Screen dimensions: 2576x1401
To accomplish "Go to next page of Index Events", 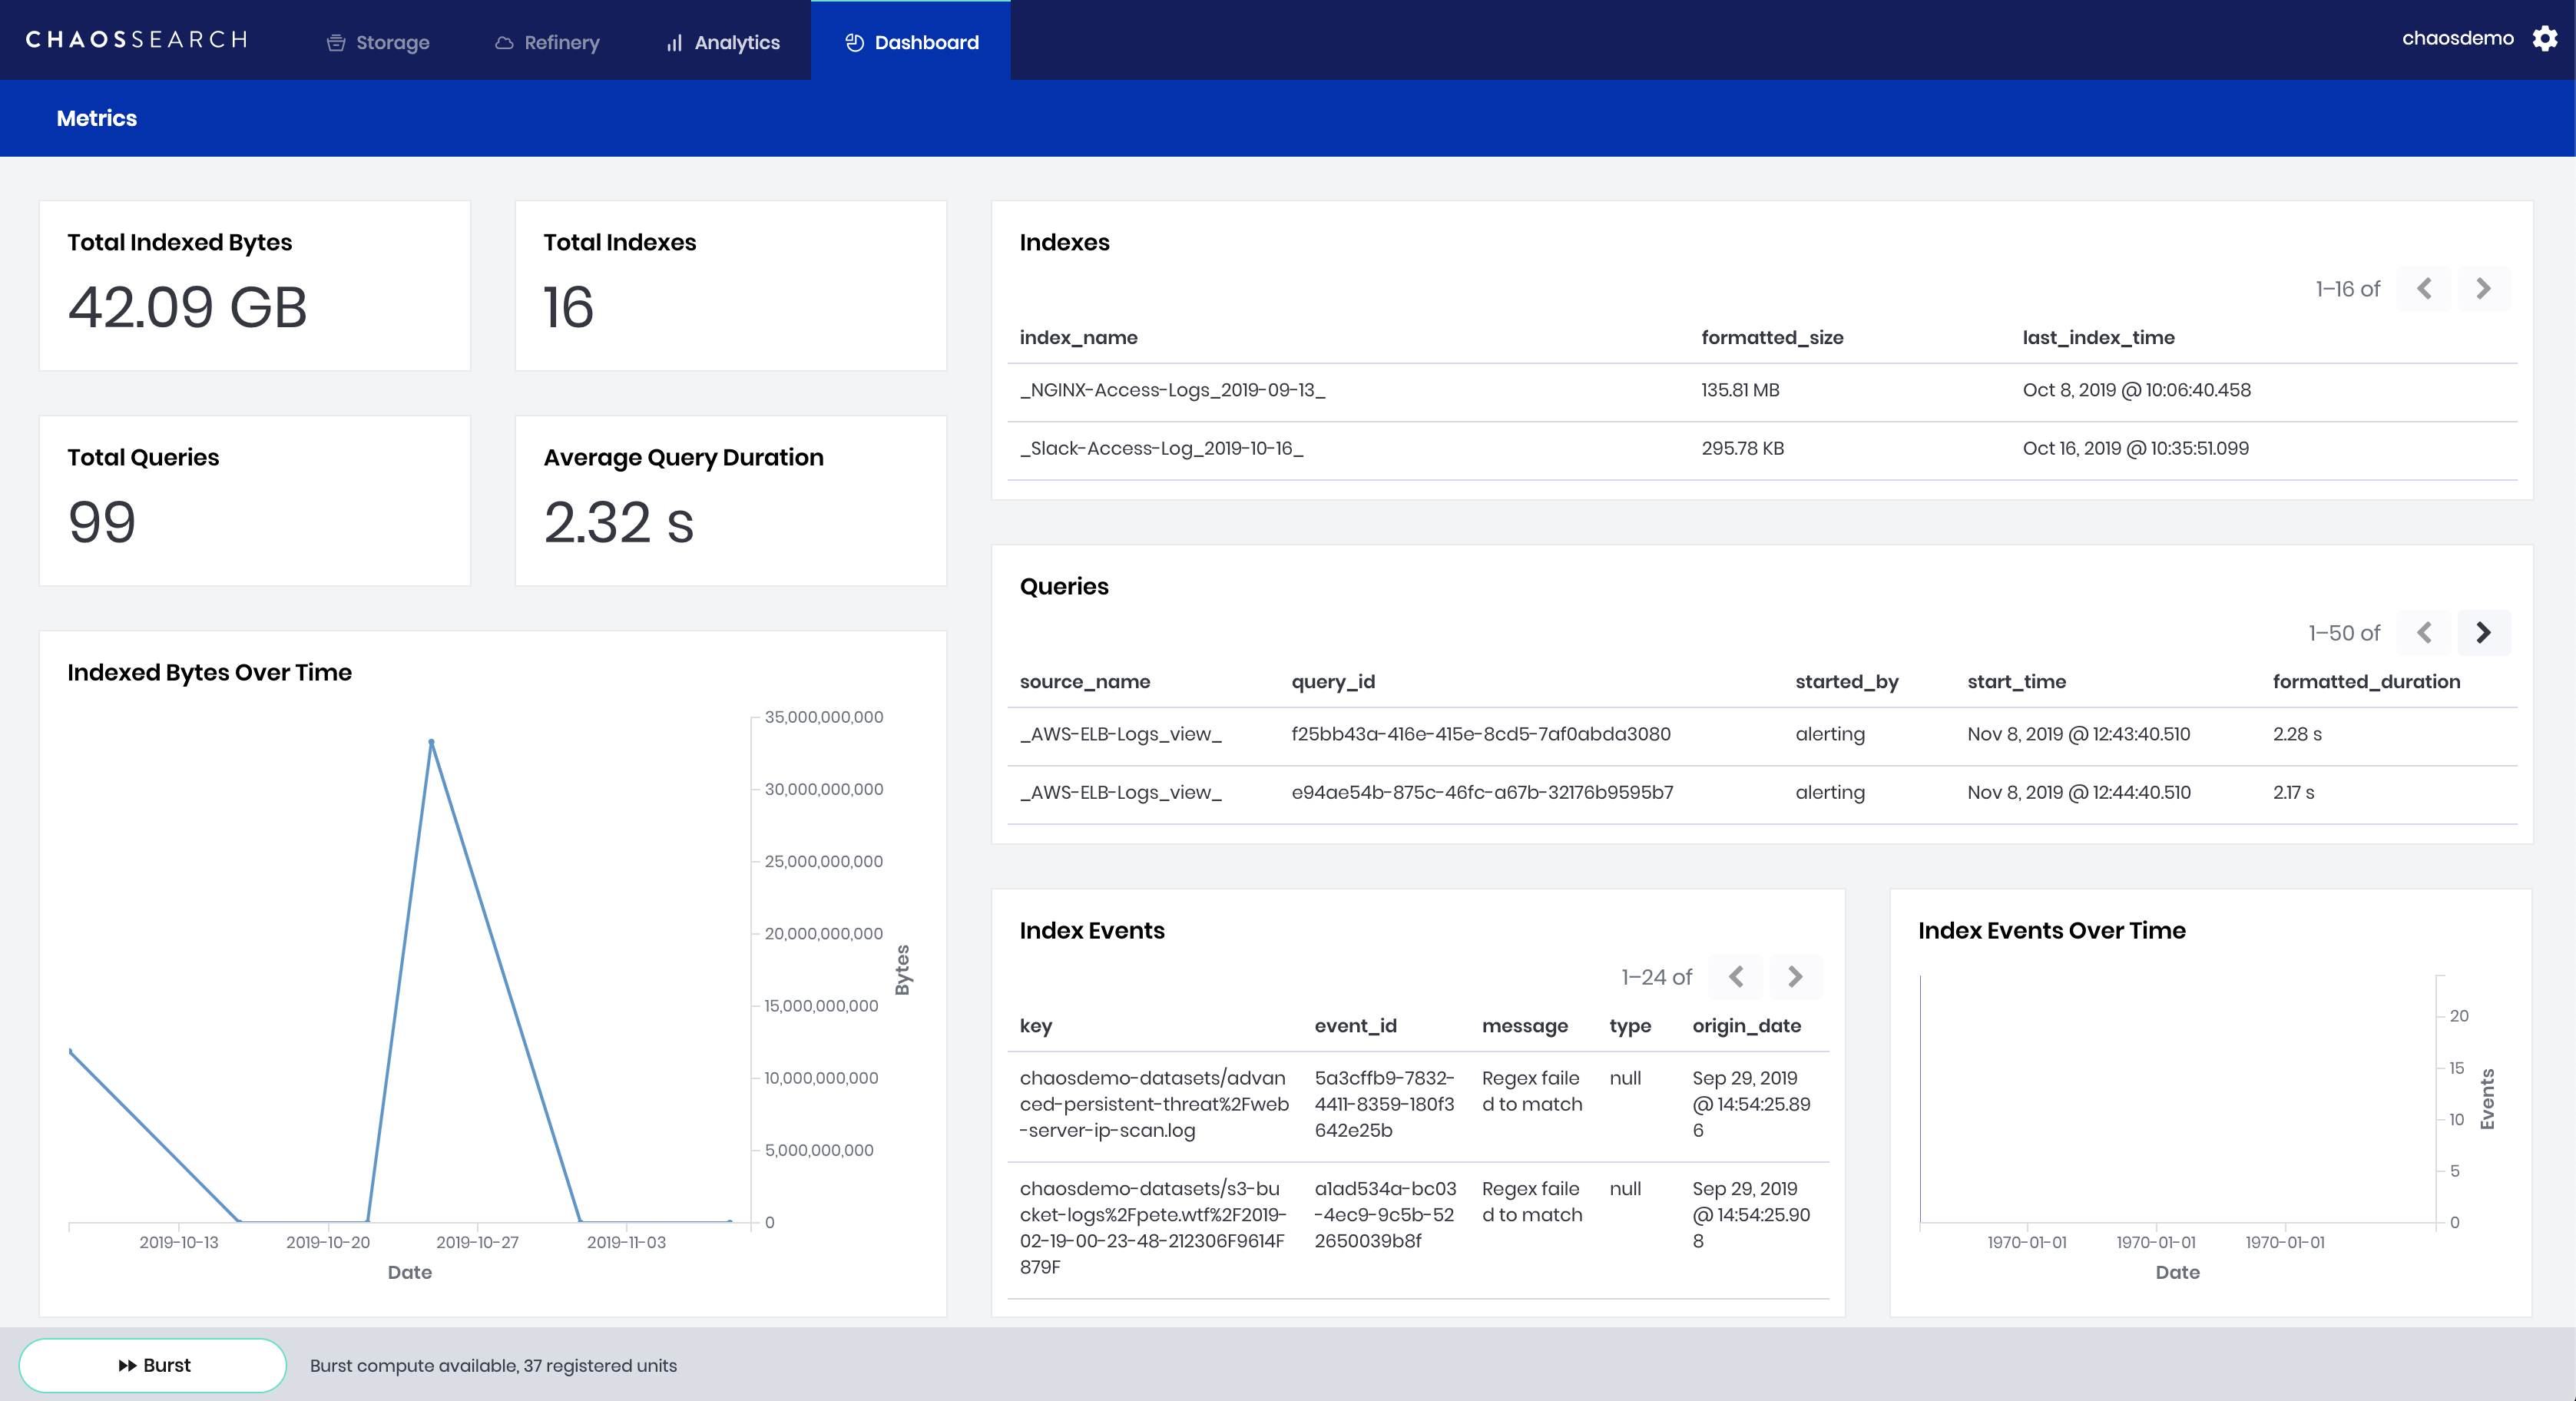I will (1795, 977).
